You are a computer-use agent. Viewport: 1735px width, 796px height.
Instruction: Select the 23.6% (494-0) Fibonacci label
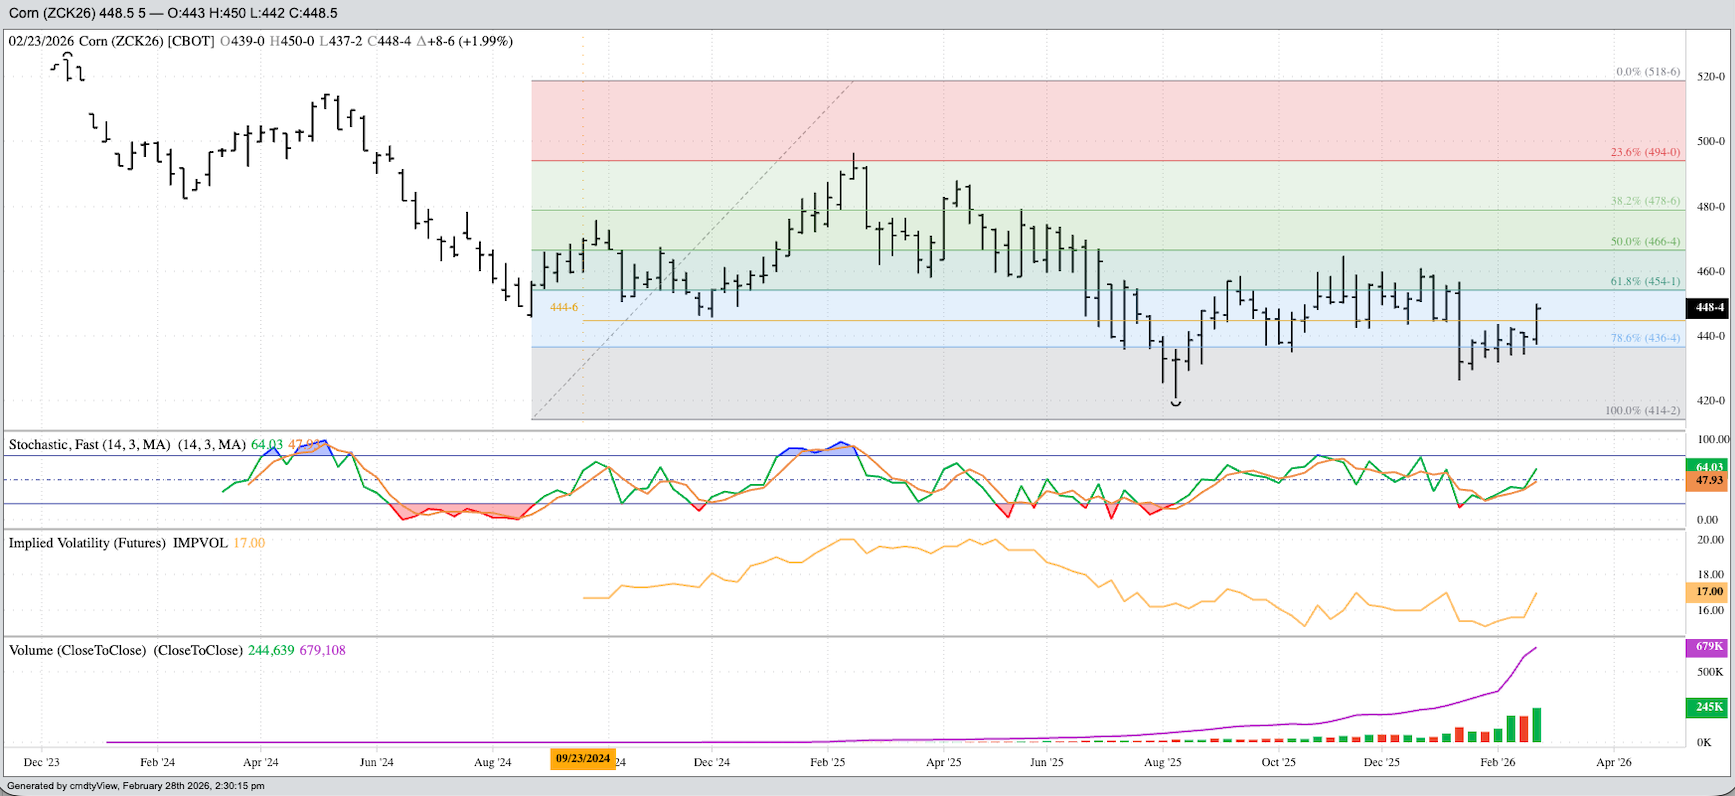coord(1645,152)
